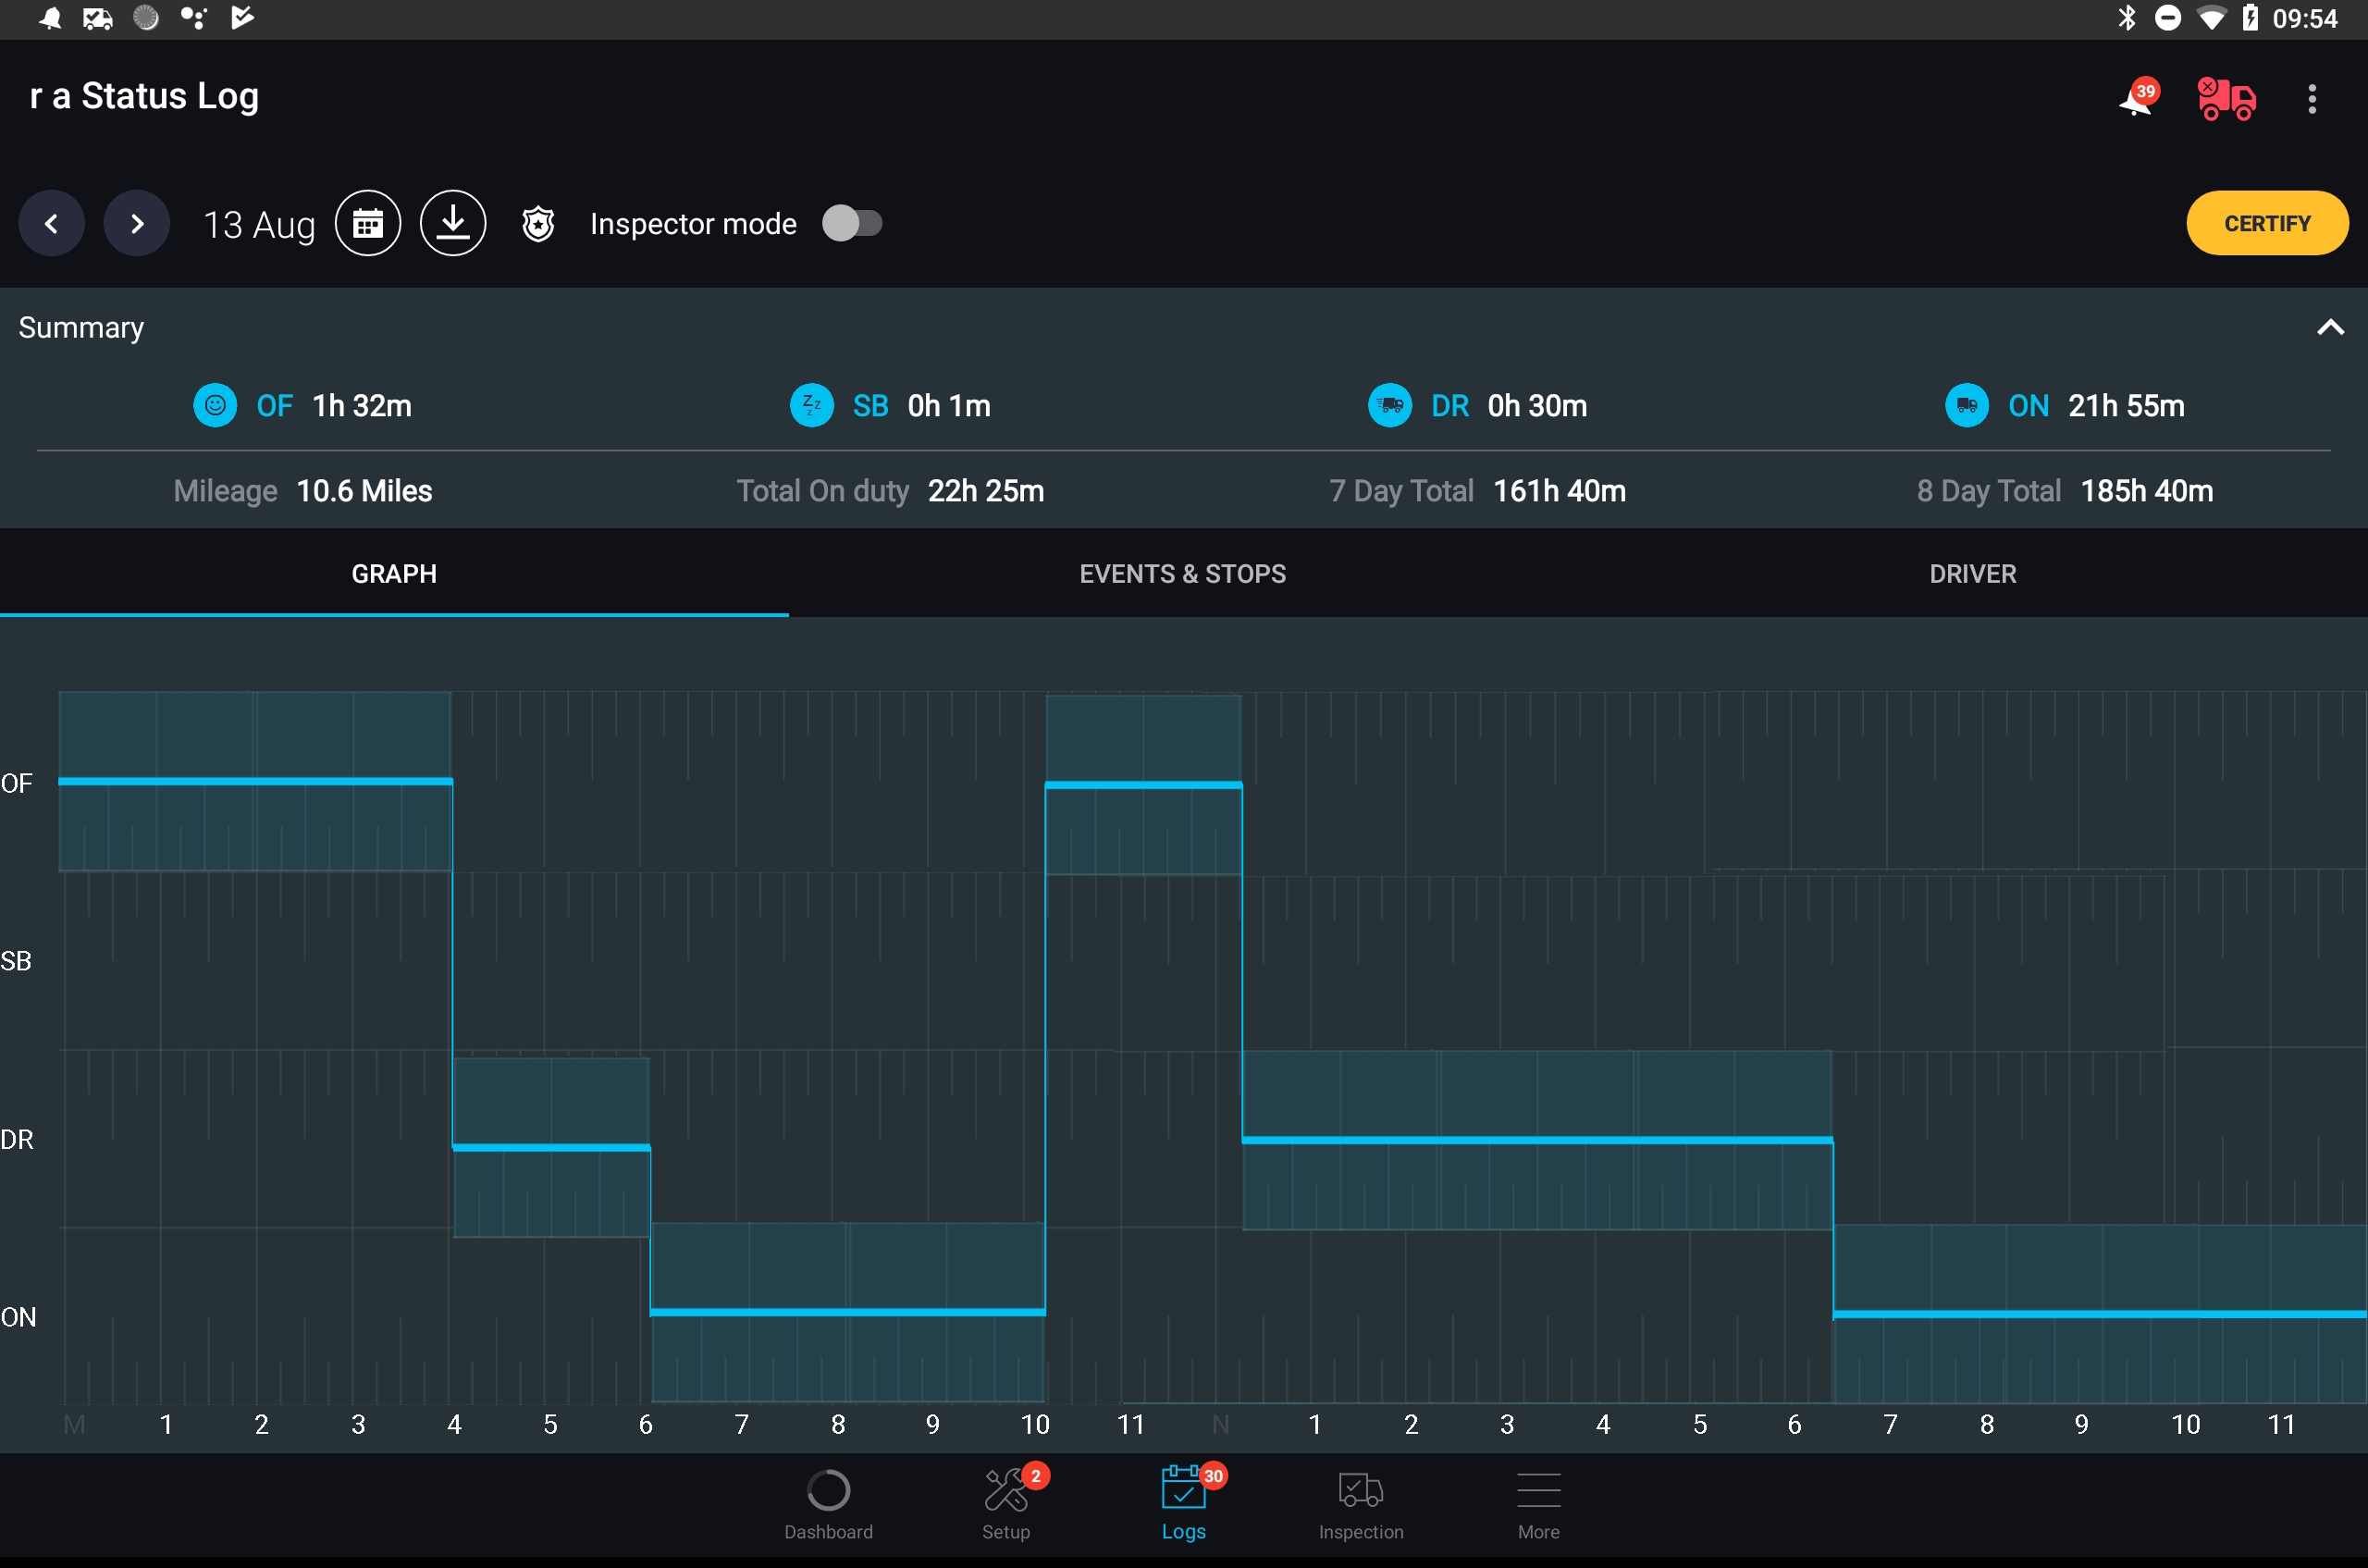Open the notifications bell with 39 badge

point(2138,98)
